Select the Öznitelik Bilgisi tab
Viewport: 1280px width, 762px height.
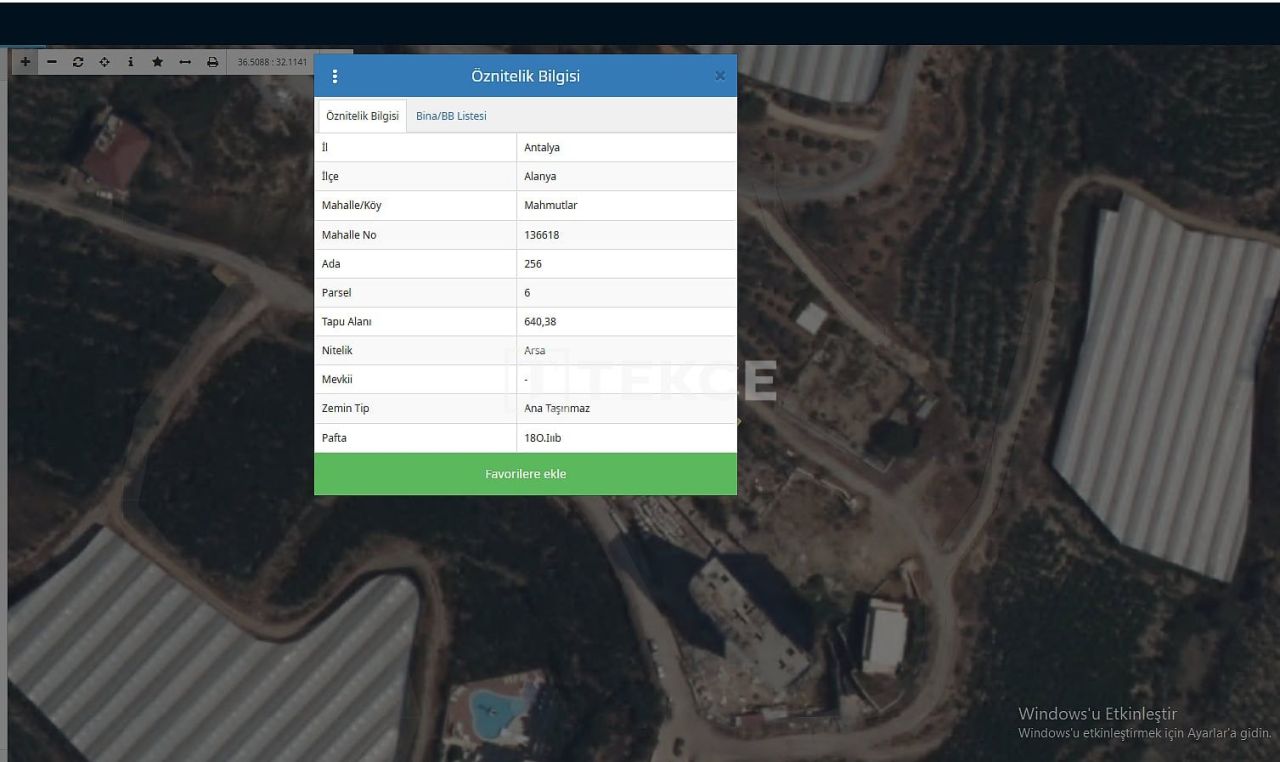(x=362, y=116)
